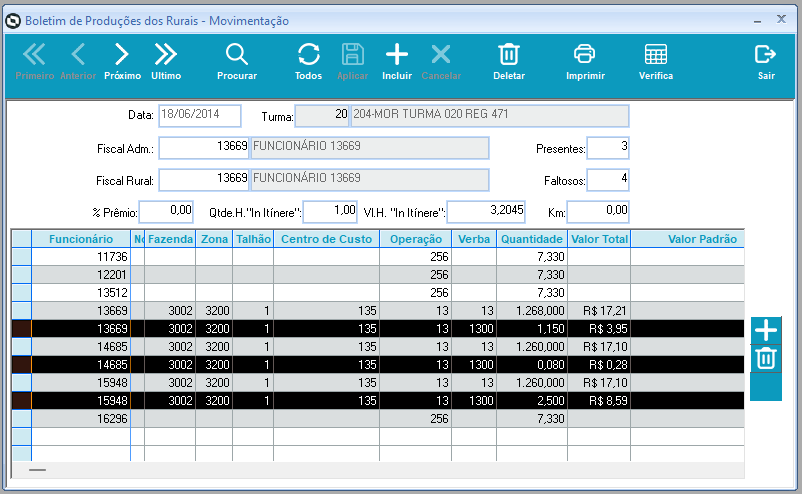This screenshot has height=494, width=802.
Task: Click Qtde.H. In Itínere field
Action: click(x=330, y=212)
